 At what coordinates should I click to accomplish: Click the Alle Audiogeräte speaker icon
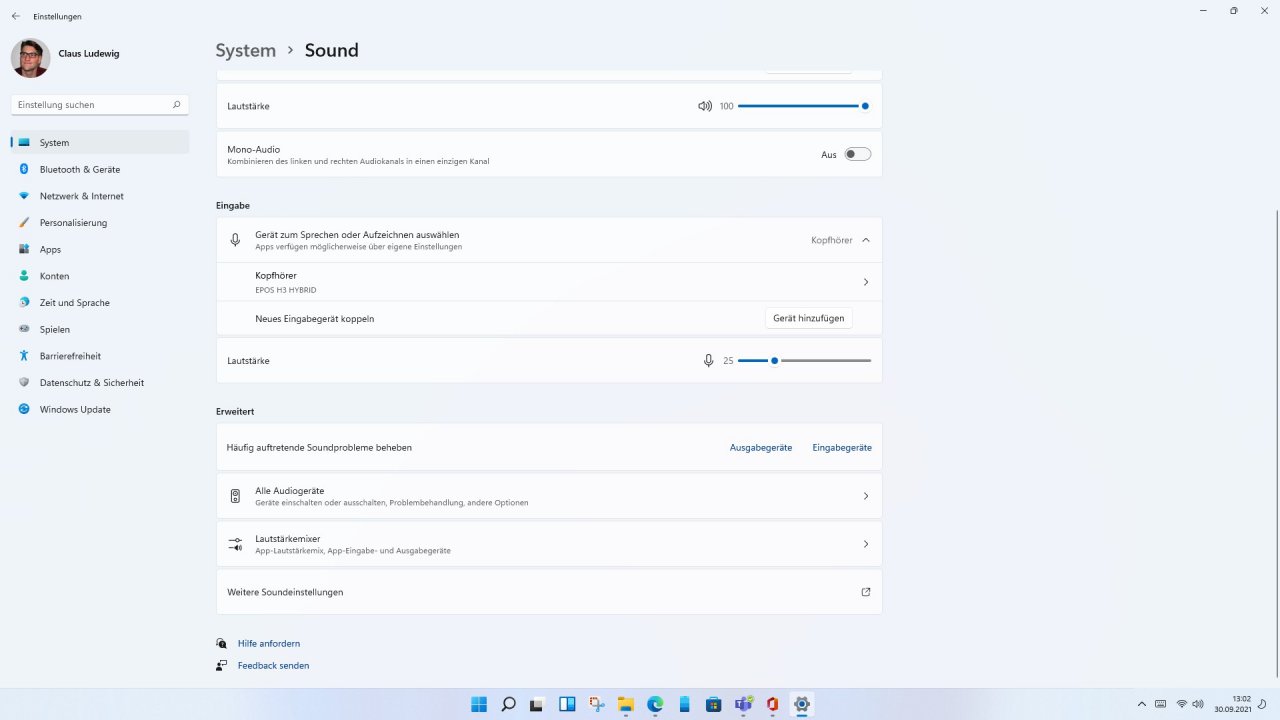coord(235,496)
